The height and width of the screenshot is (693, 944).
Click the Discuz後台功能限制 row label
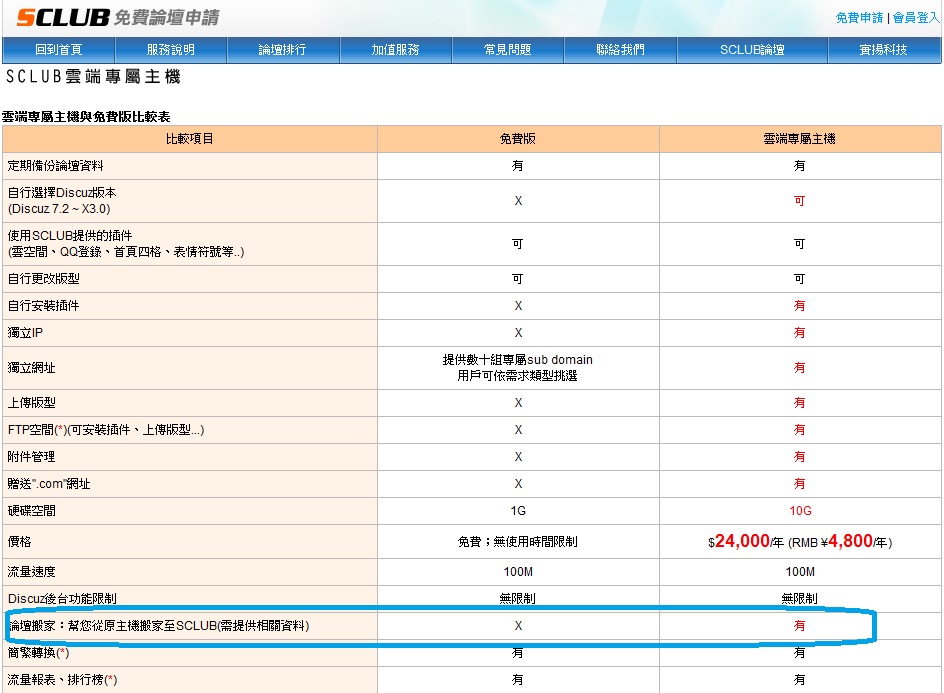coord(62,599)
